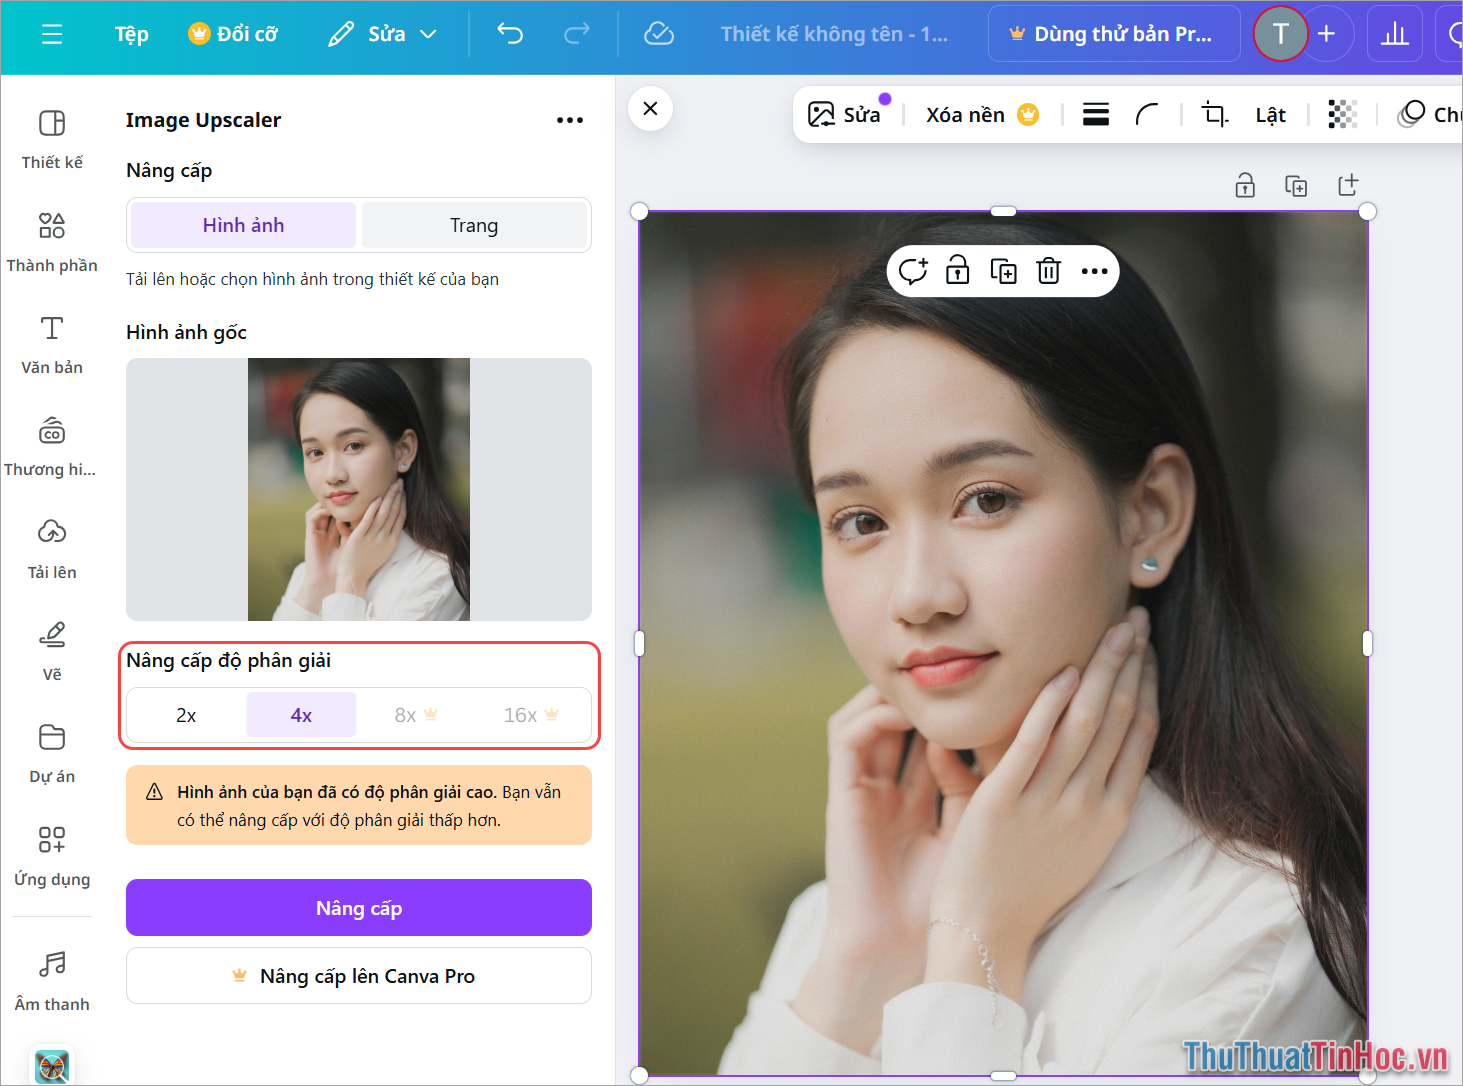
Task: Add comment from floating toolbar
Action: click(x=913, y=271)
